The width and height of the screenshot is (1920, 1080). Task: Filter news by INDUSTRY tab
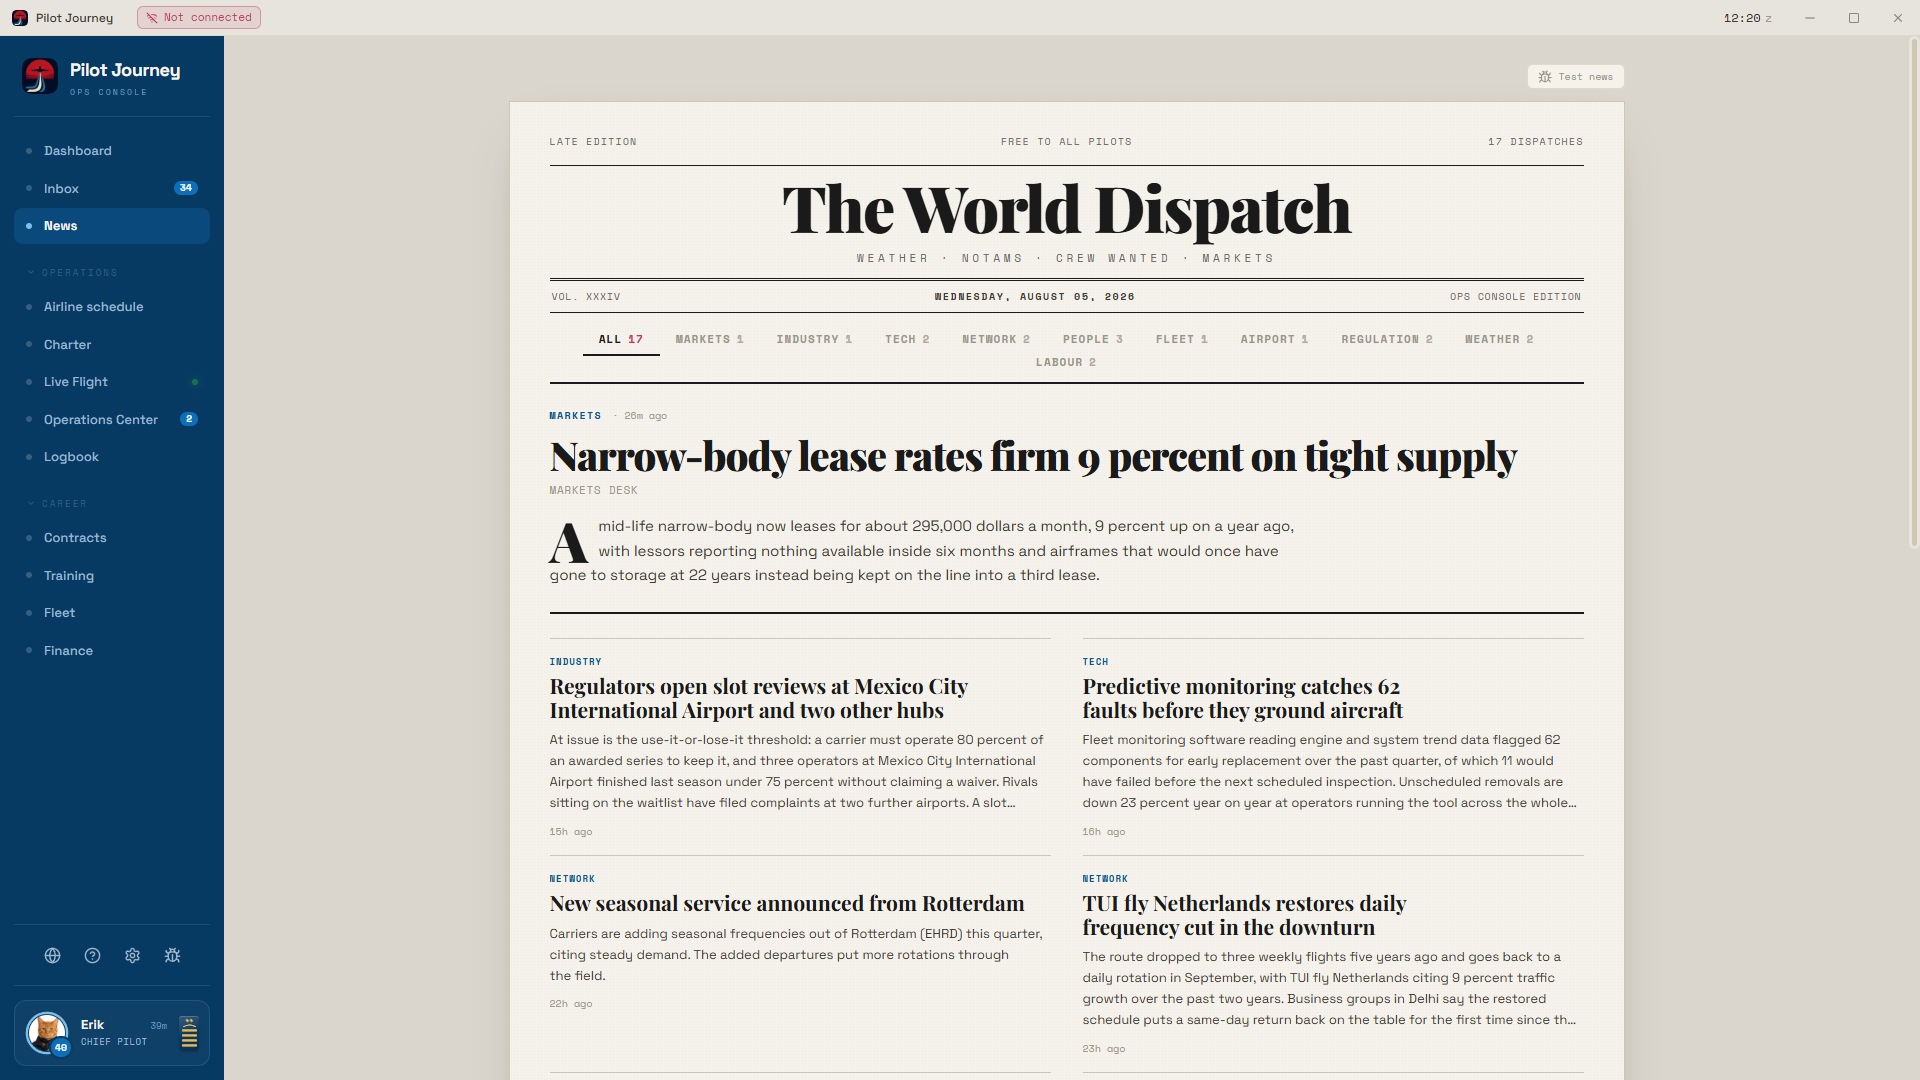click(x=814, y=340)
